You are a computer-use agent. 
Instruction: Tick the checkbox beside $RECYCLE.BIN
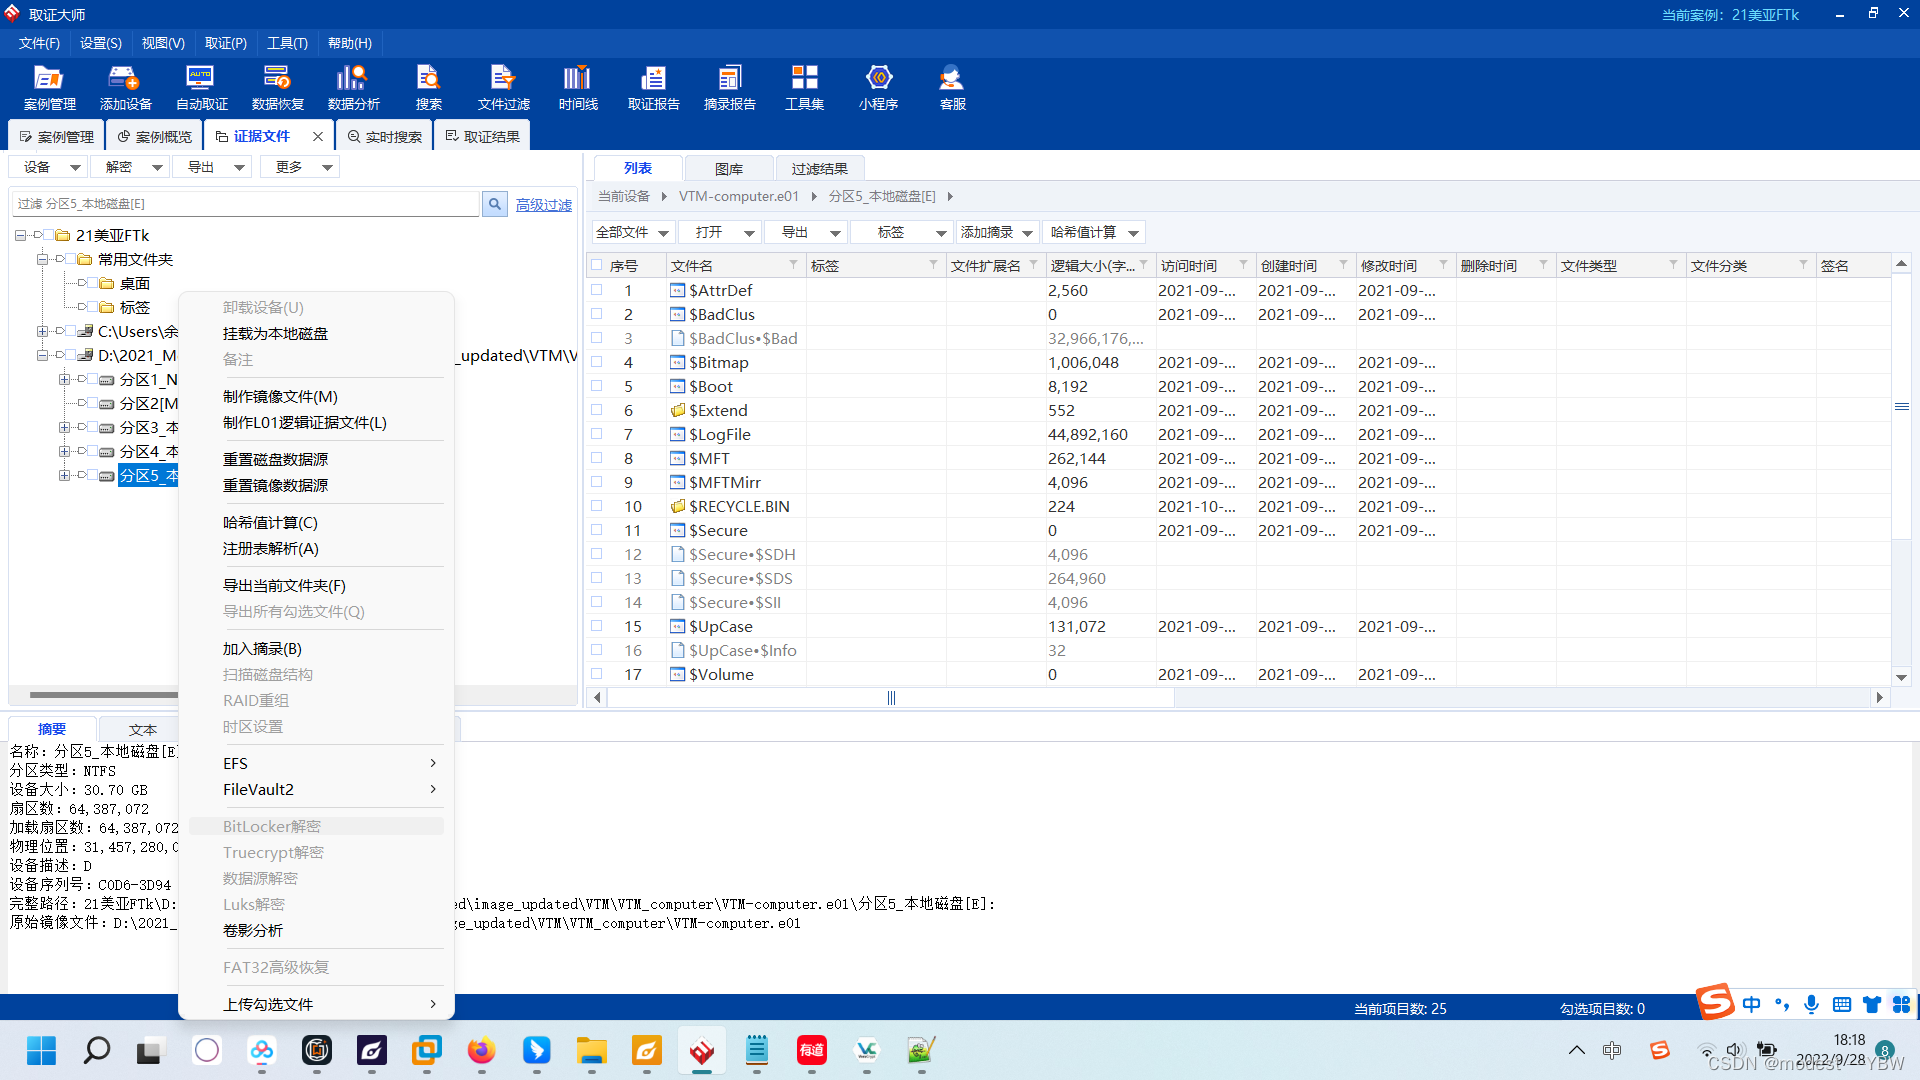pos(597,506)
